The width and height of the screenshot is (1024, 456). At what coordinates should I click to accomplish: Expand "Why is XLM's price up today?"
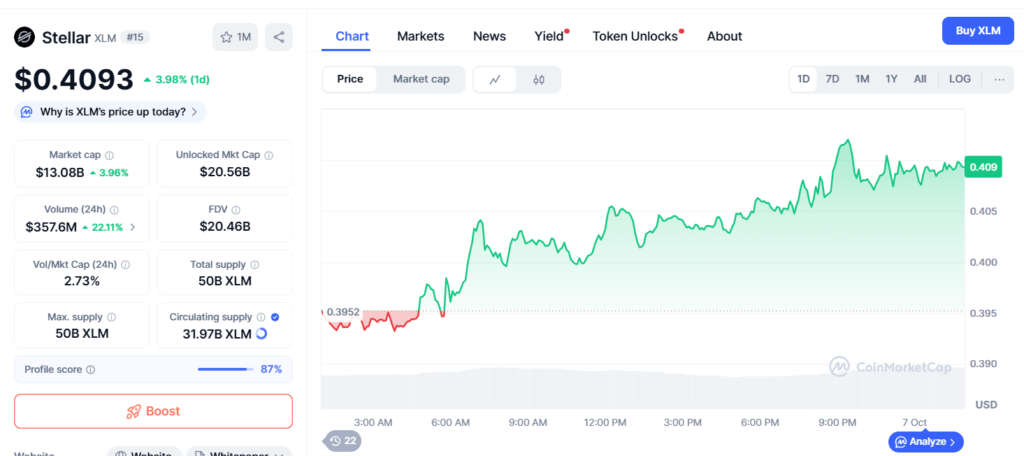click(111, 112)
